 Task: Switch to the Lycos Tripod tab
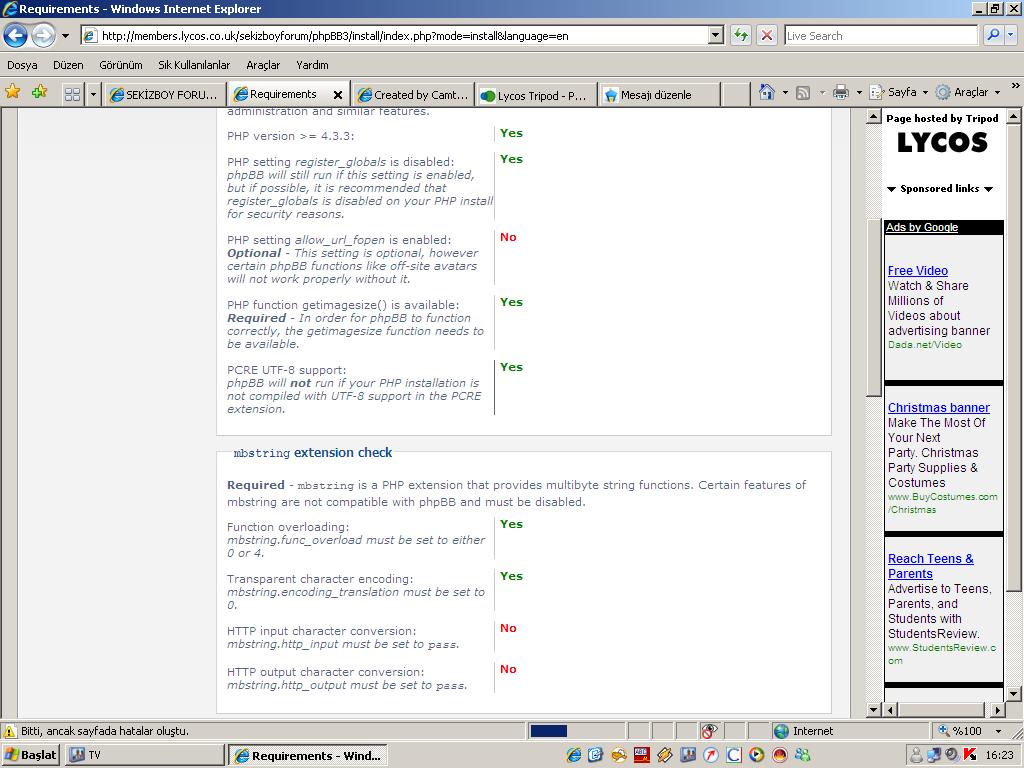point(536,95)
